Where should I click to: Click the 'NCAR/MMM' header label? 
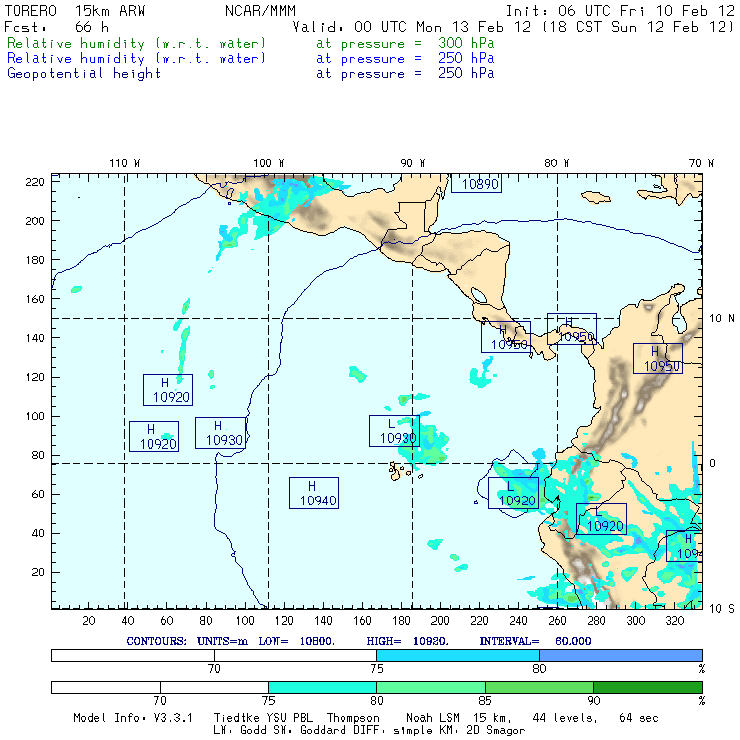[x=260, y=11]
